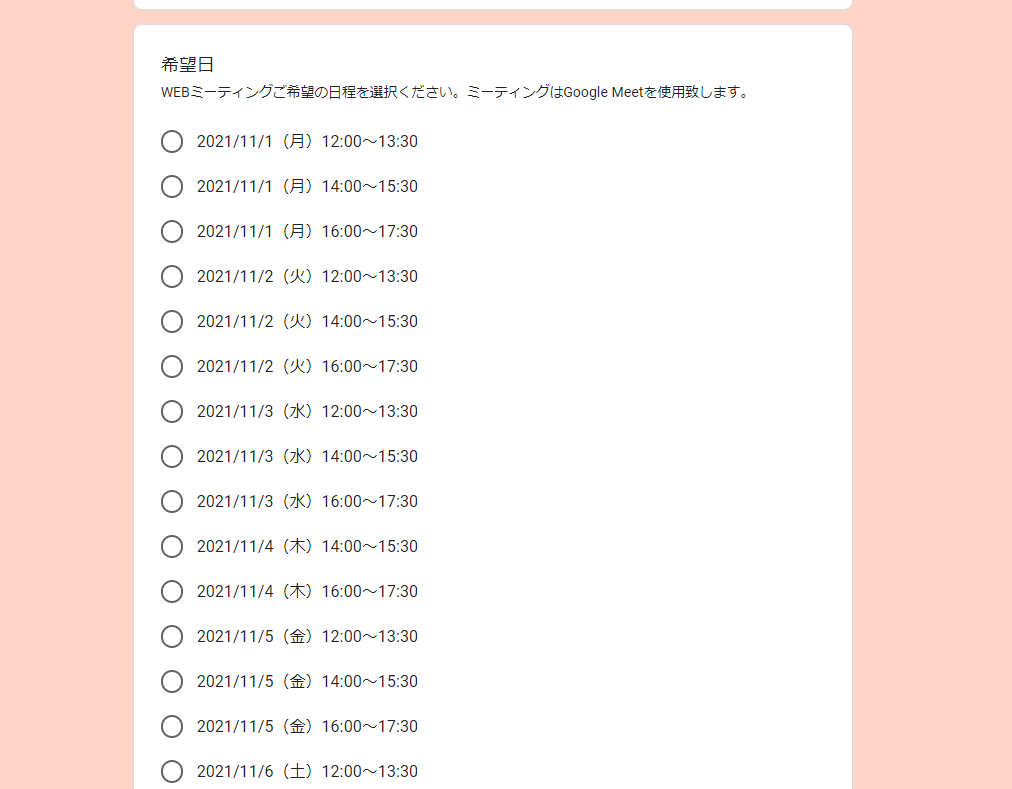Image resolution: width=1012 pixels, height=789 pixels.
Task: Pick 2021/11/3 (水) 16:00～17:30 radio option
Action: tap(172, 502)
